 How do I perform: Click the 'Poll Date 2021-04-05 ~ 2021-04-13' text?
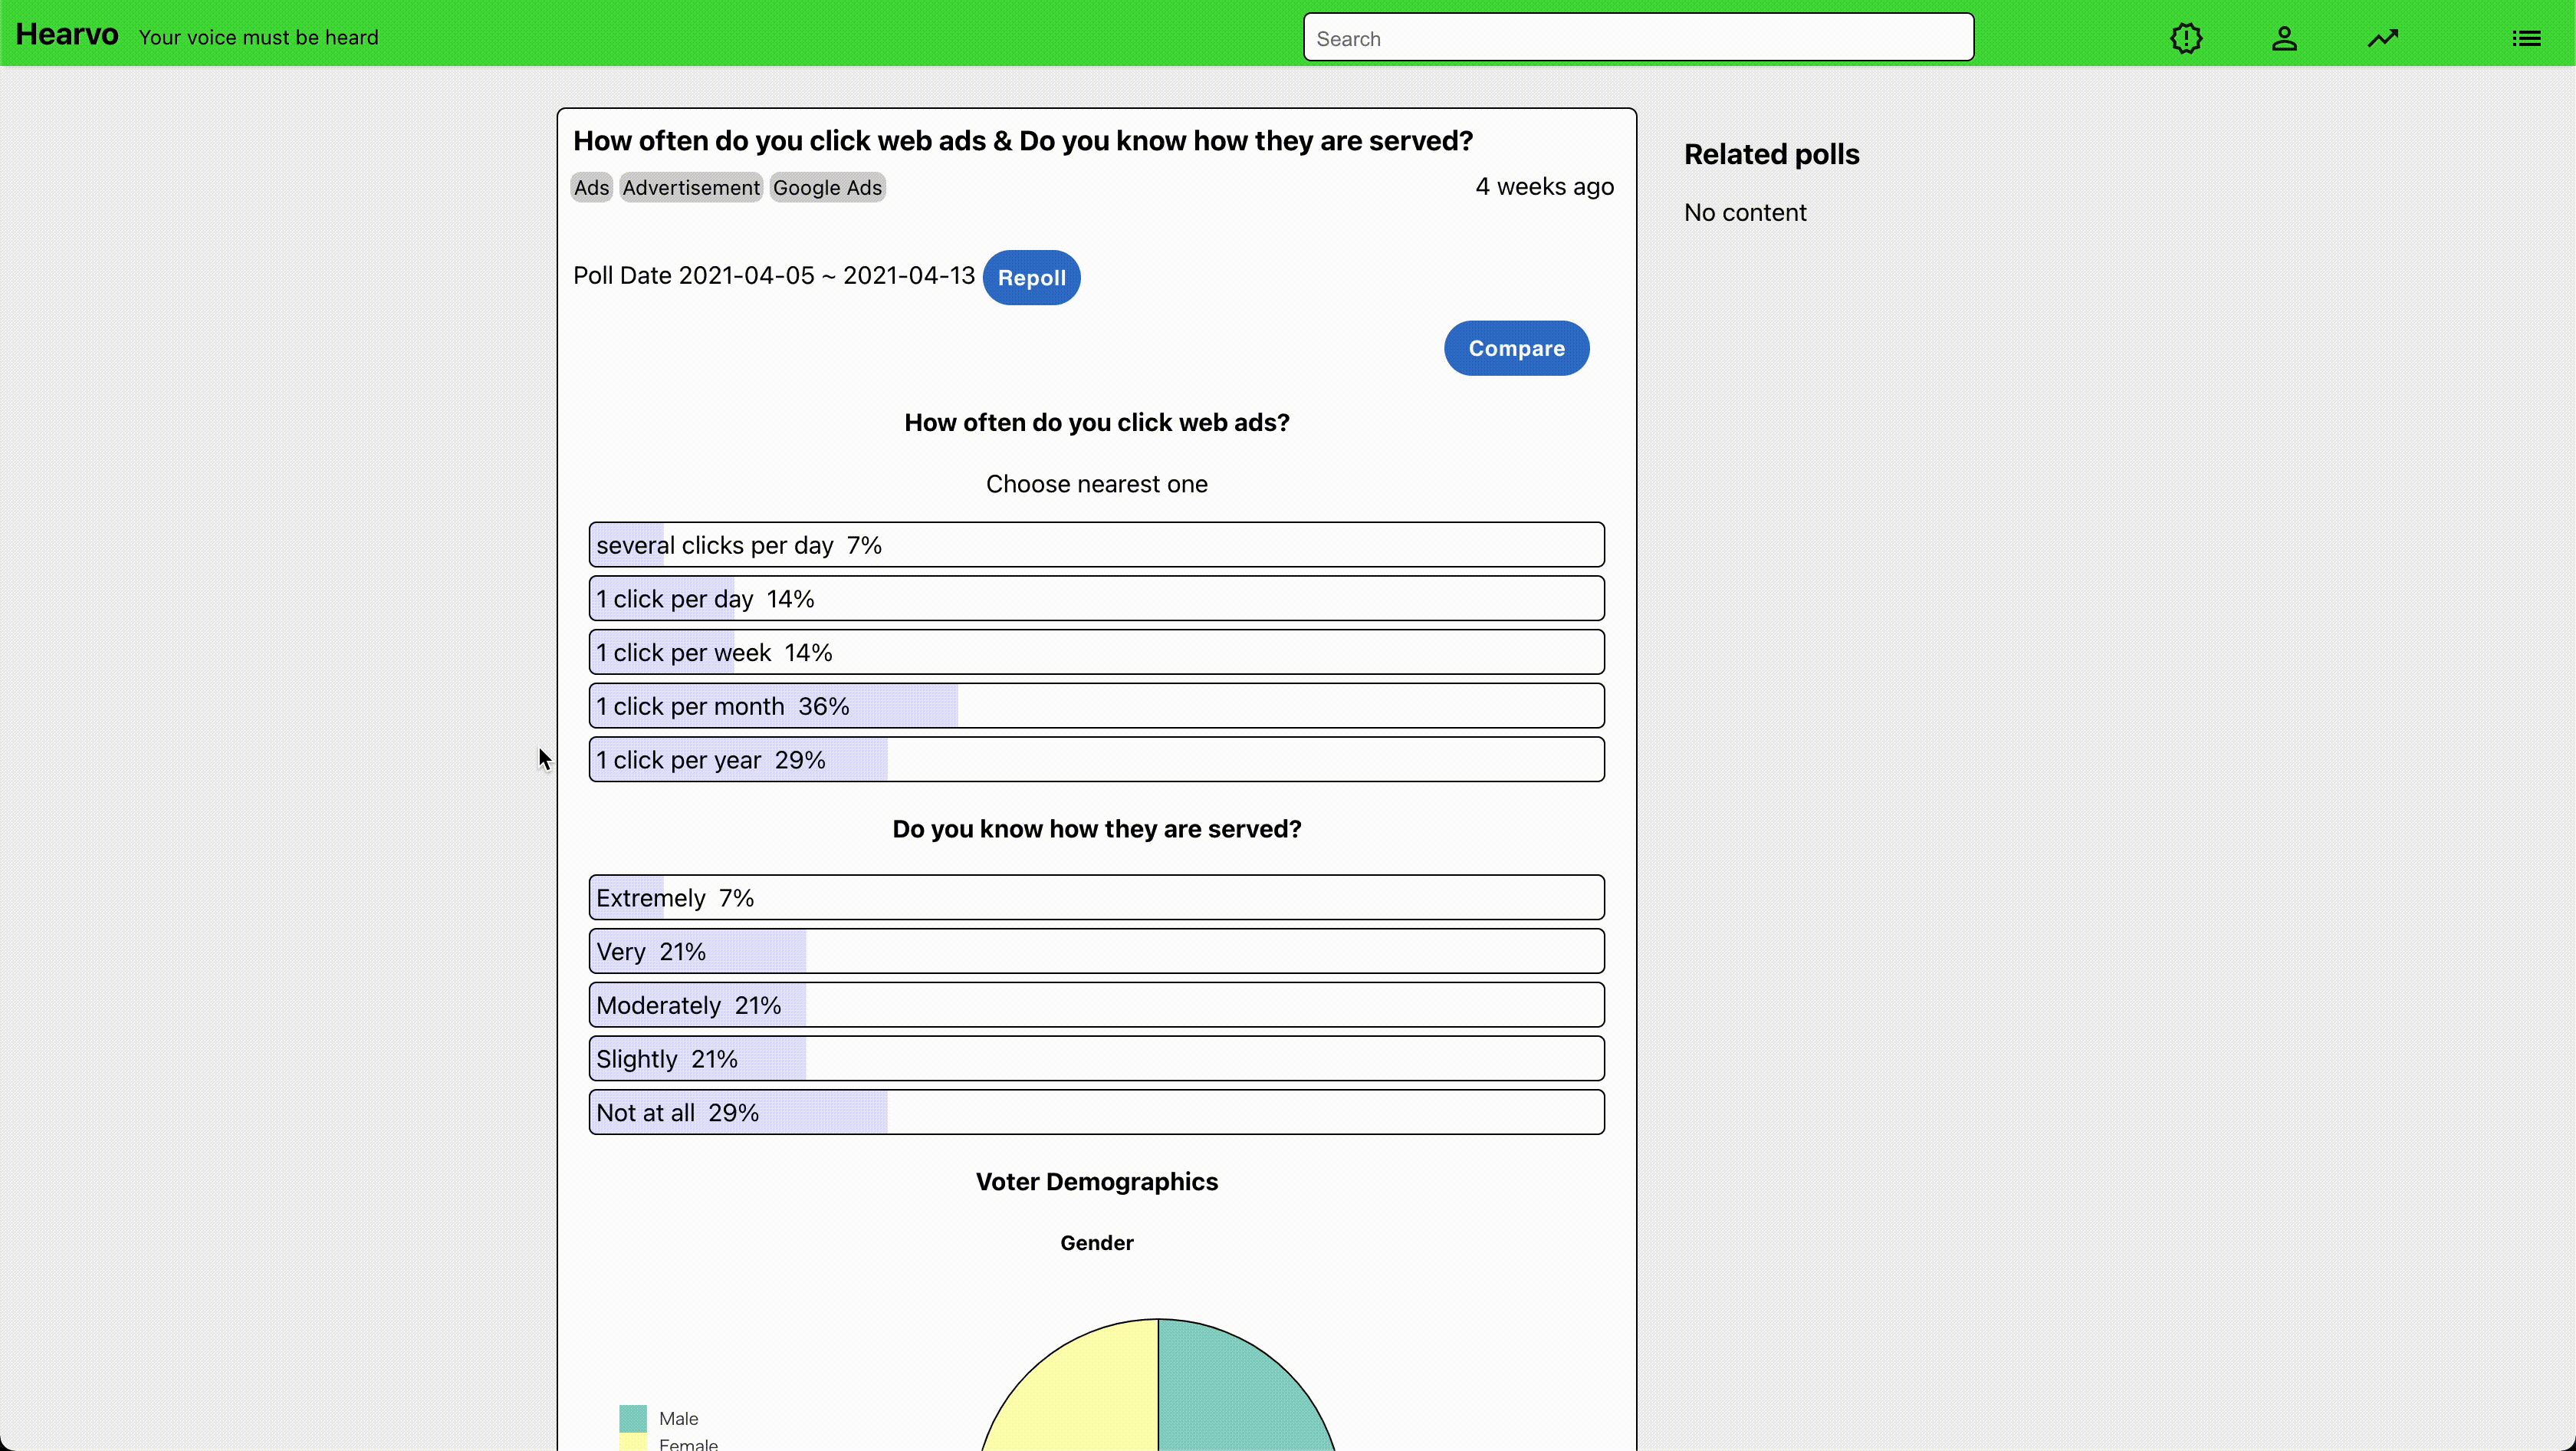click(773, 276)
